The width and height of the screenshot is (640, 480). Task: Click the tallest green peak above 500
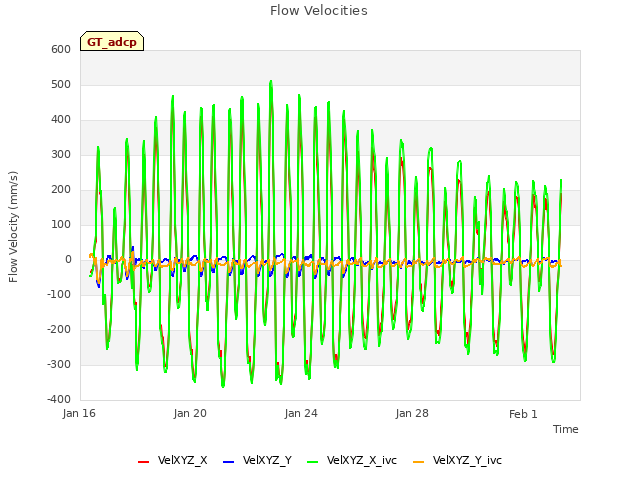(271, 83)
